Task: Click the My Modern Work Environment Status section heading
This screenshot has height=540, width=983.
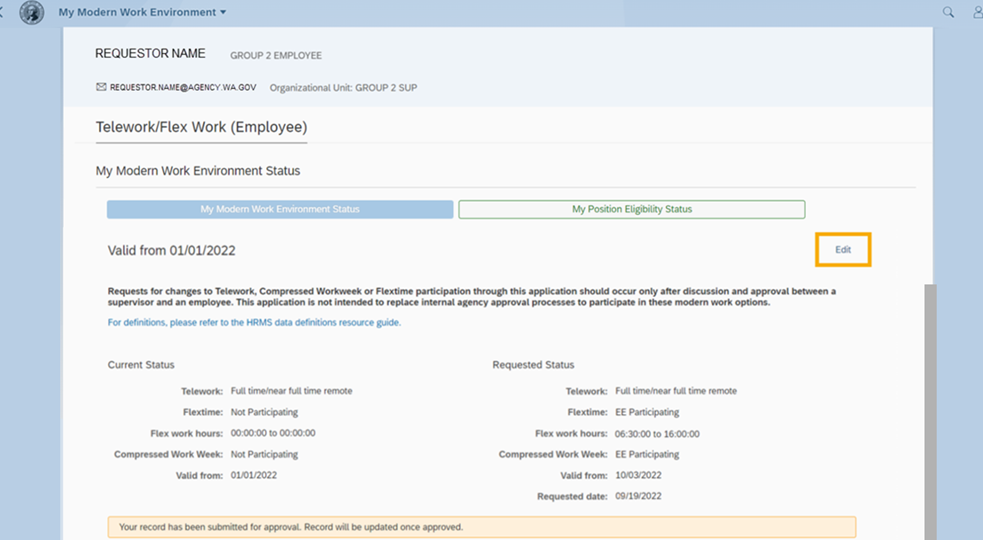Action: pos(197,171)
